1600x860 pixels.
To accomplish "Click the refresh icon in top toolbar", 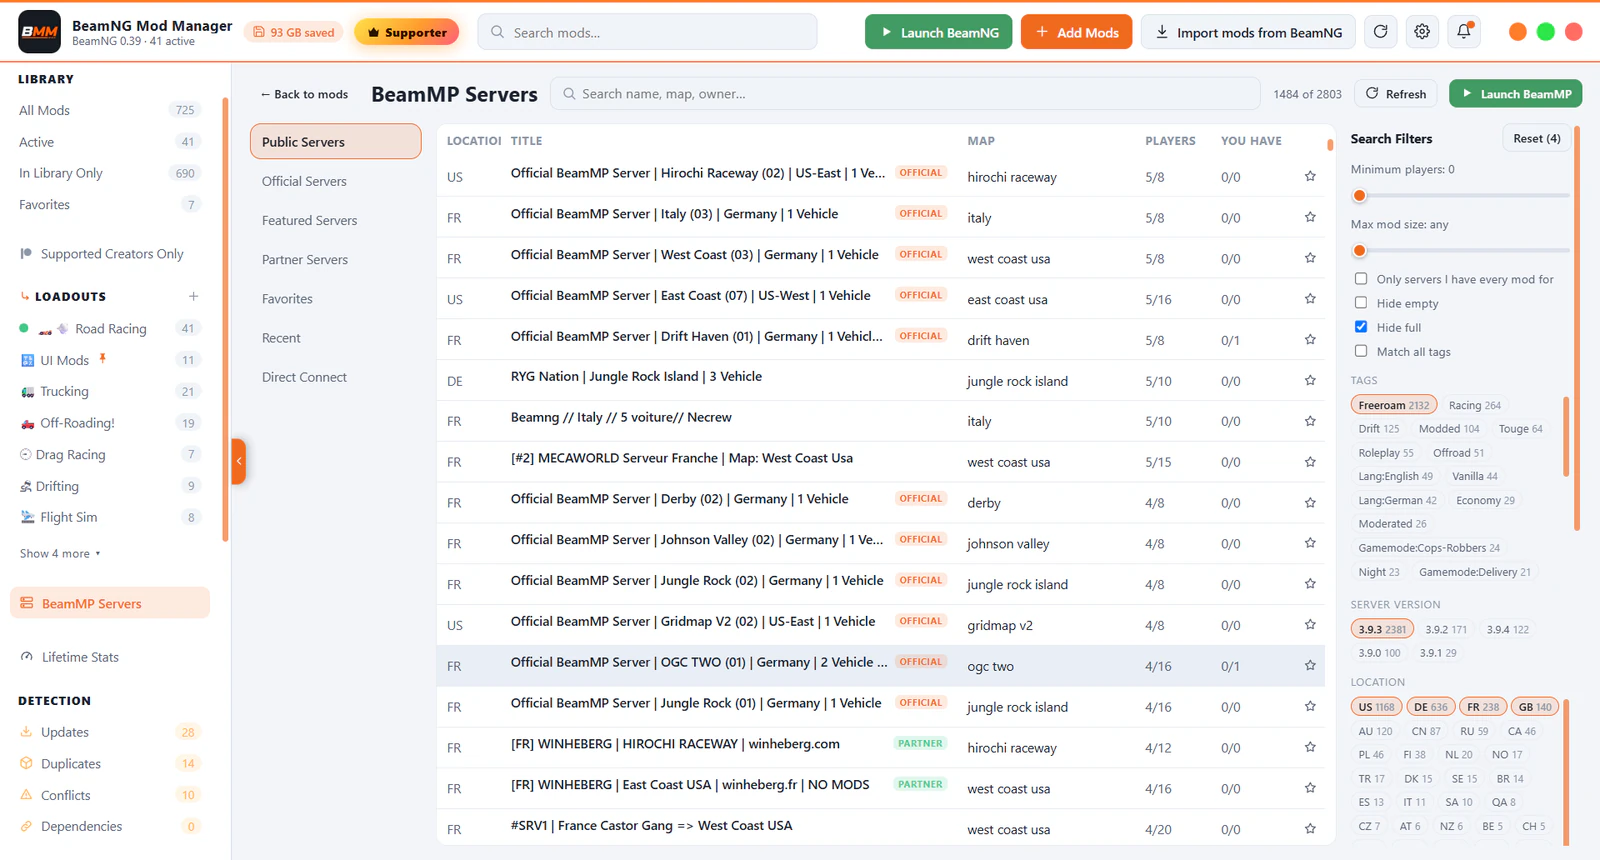I will 1381,32.
